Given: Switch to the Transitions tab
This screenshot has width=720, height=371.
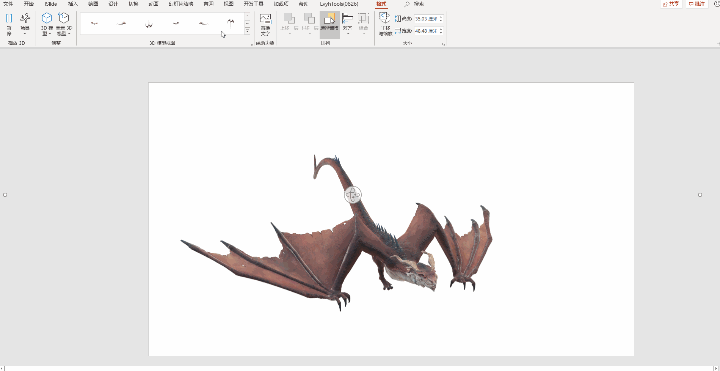Looking at the screenshot, I should [133, 4].
